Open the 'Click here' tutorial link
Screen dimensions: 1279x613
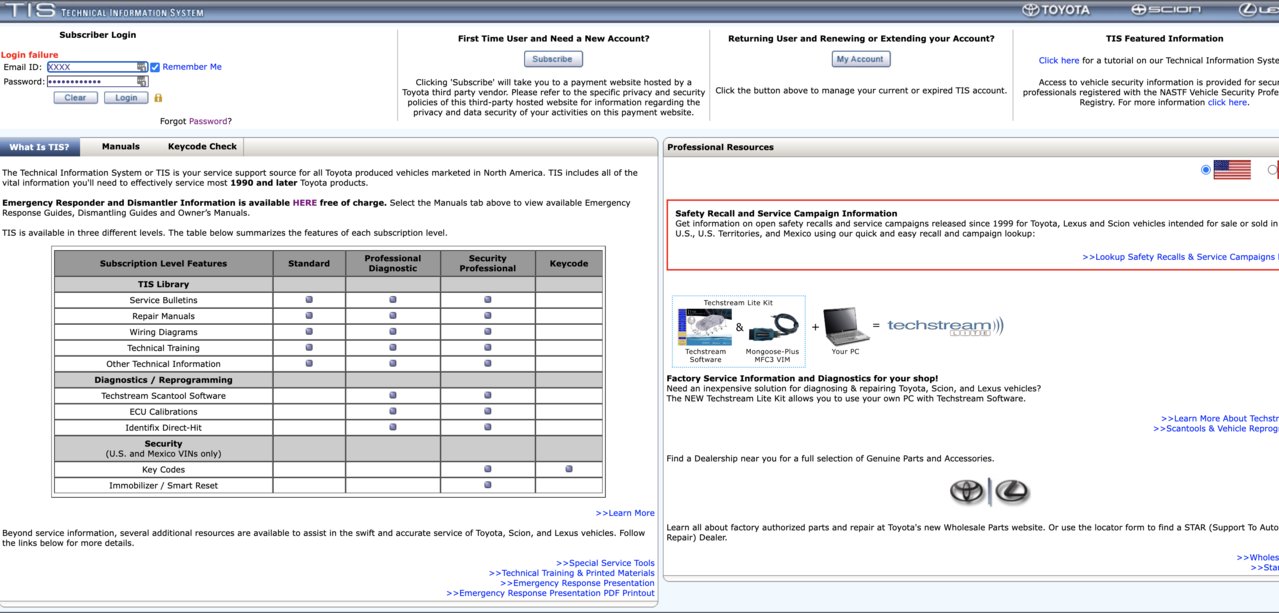(x=1059, y=60)
